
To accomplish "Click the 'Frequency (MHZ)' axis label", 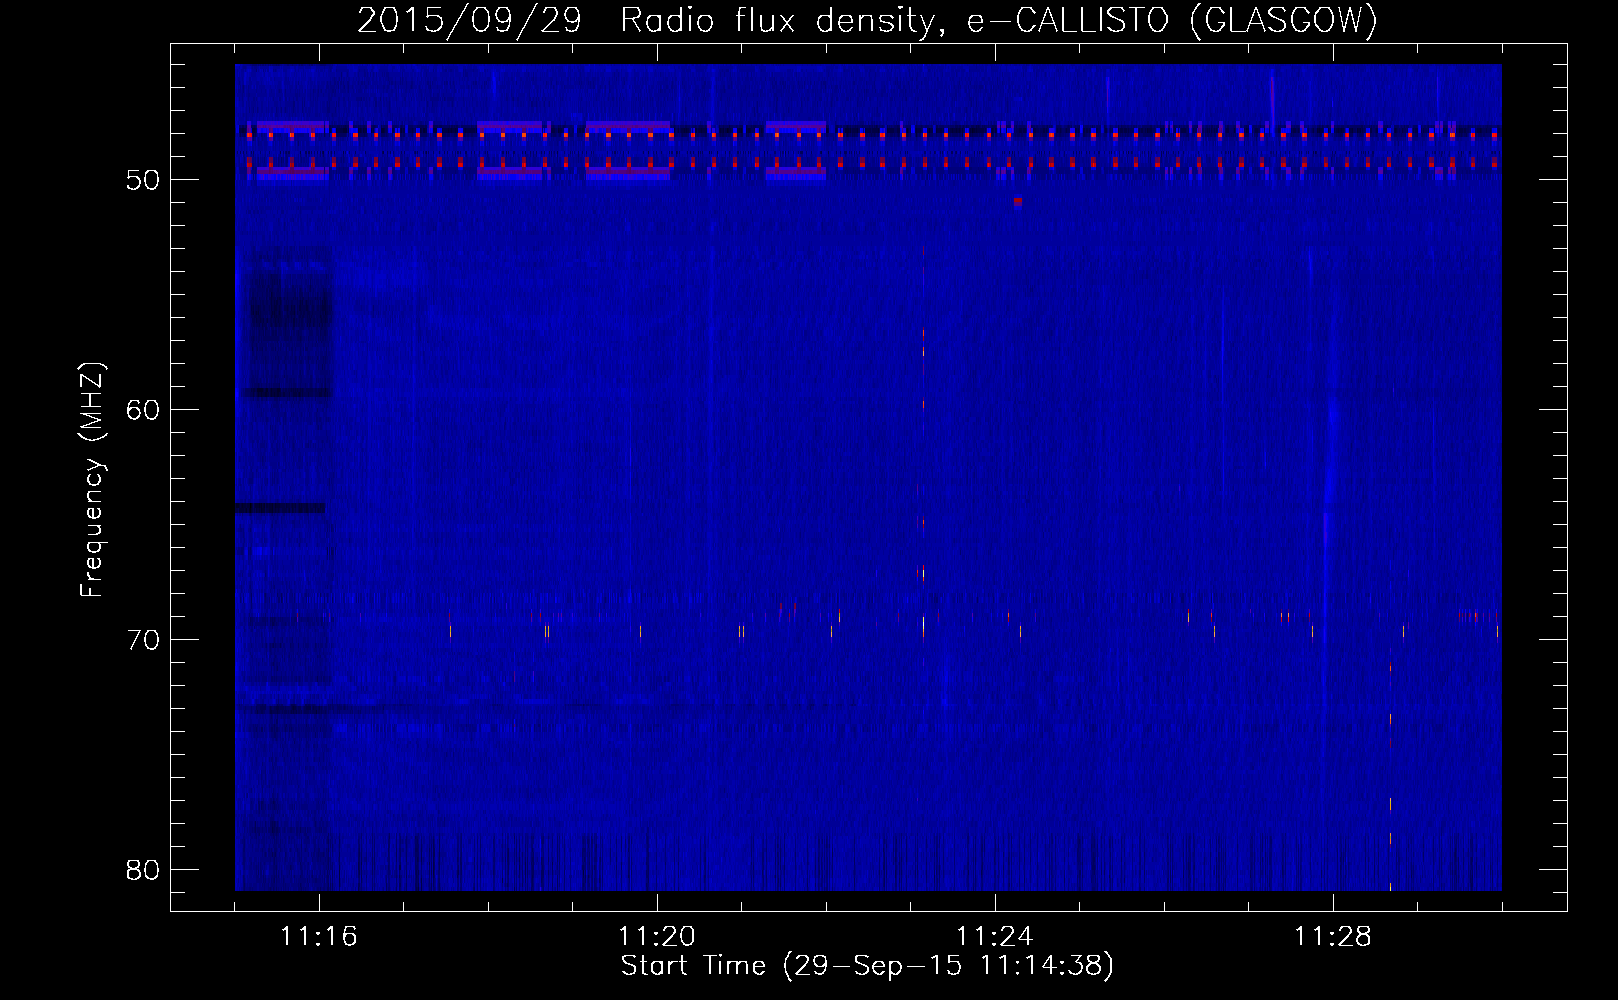I will click(x=92, y=480).
